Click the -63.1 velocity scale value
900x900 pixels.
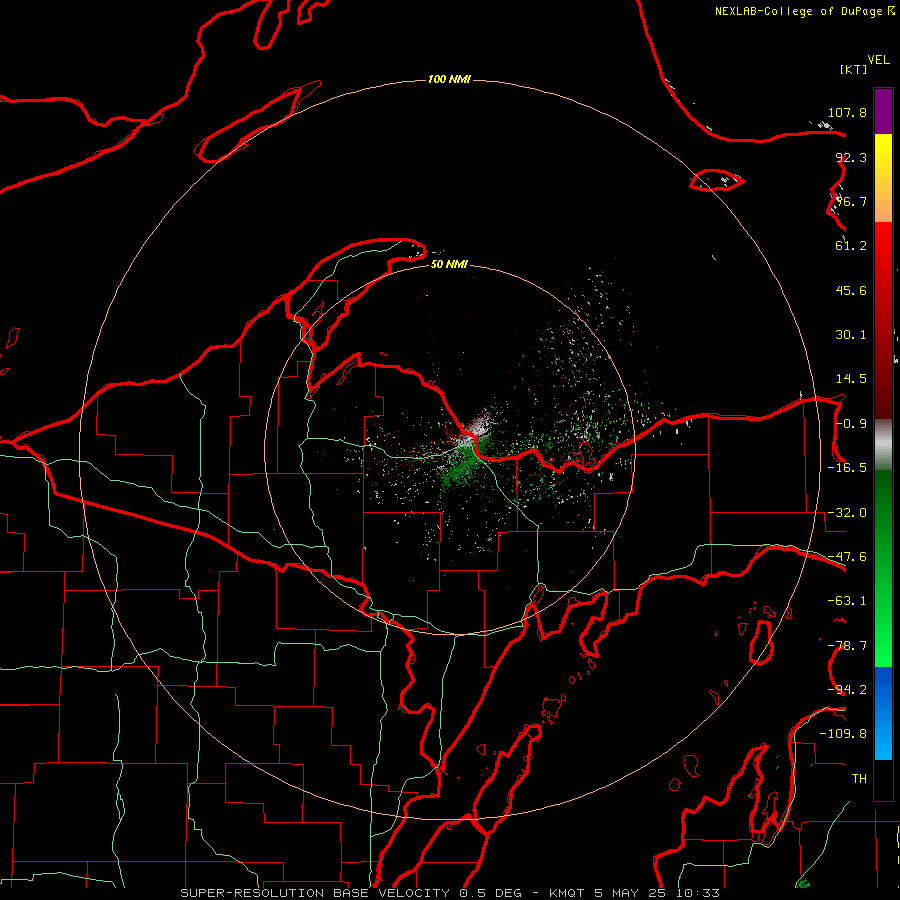[847, 601]
